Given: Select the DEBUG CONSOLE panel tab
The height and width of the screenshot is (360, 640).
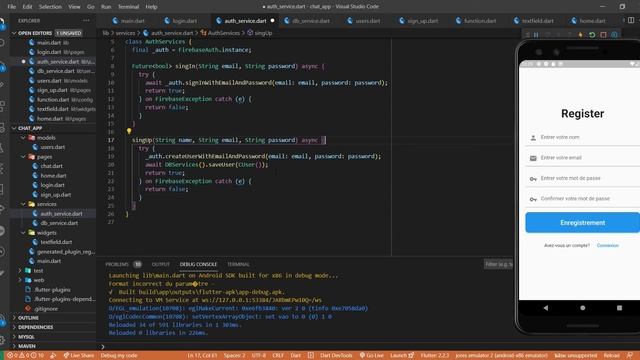Looking at the screenshot, I should [198, 264].
